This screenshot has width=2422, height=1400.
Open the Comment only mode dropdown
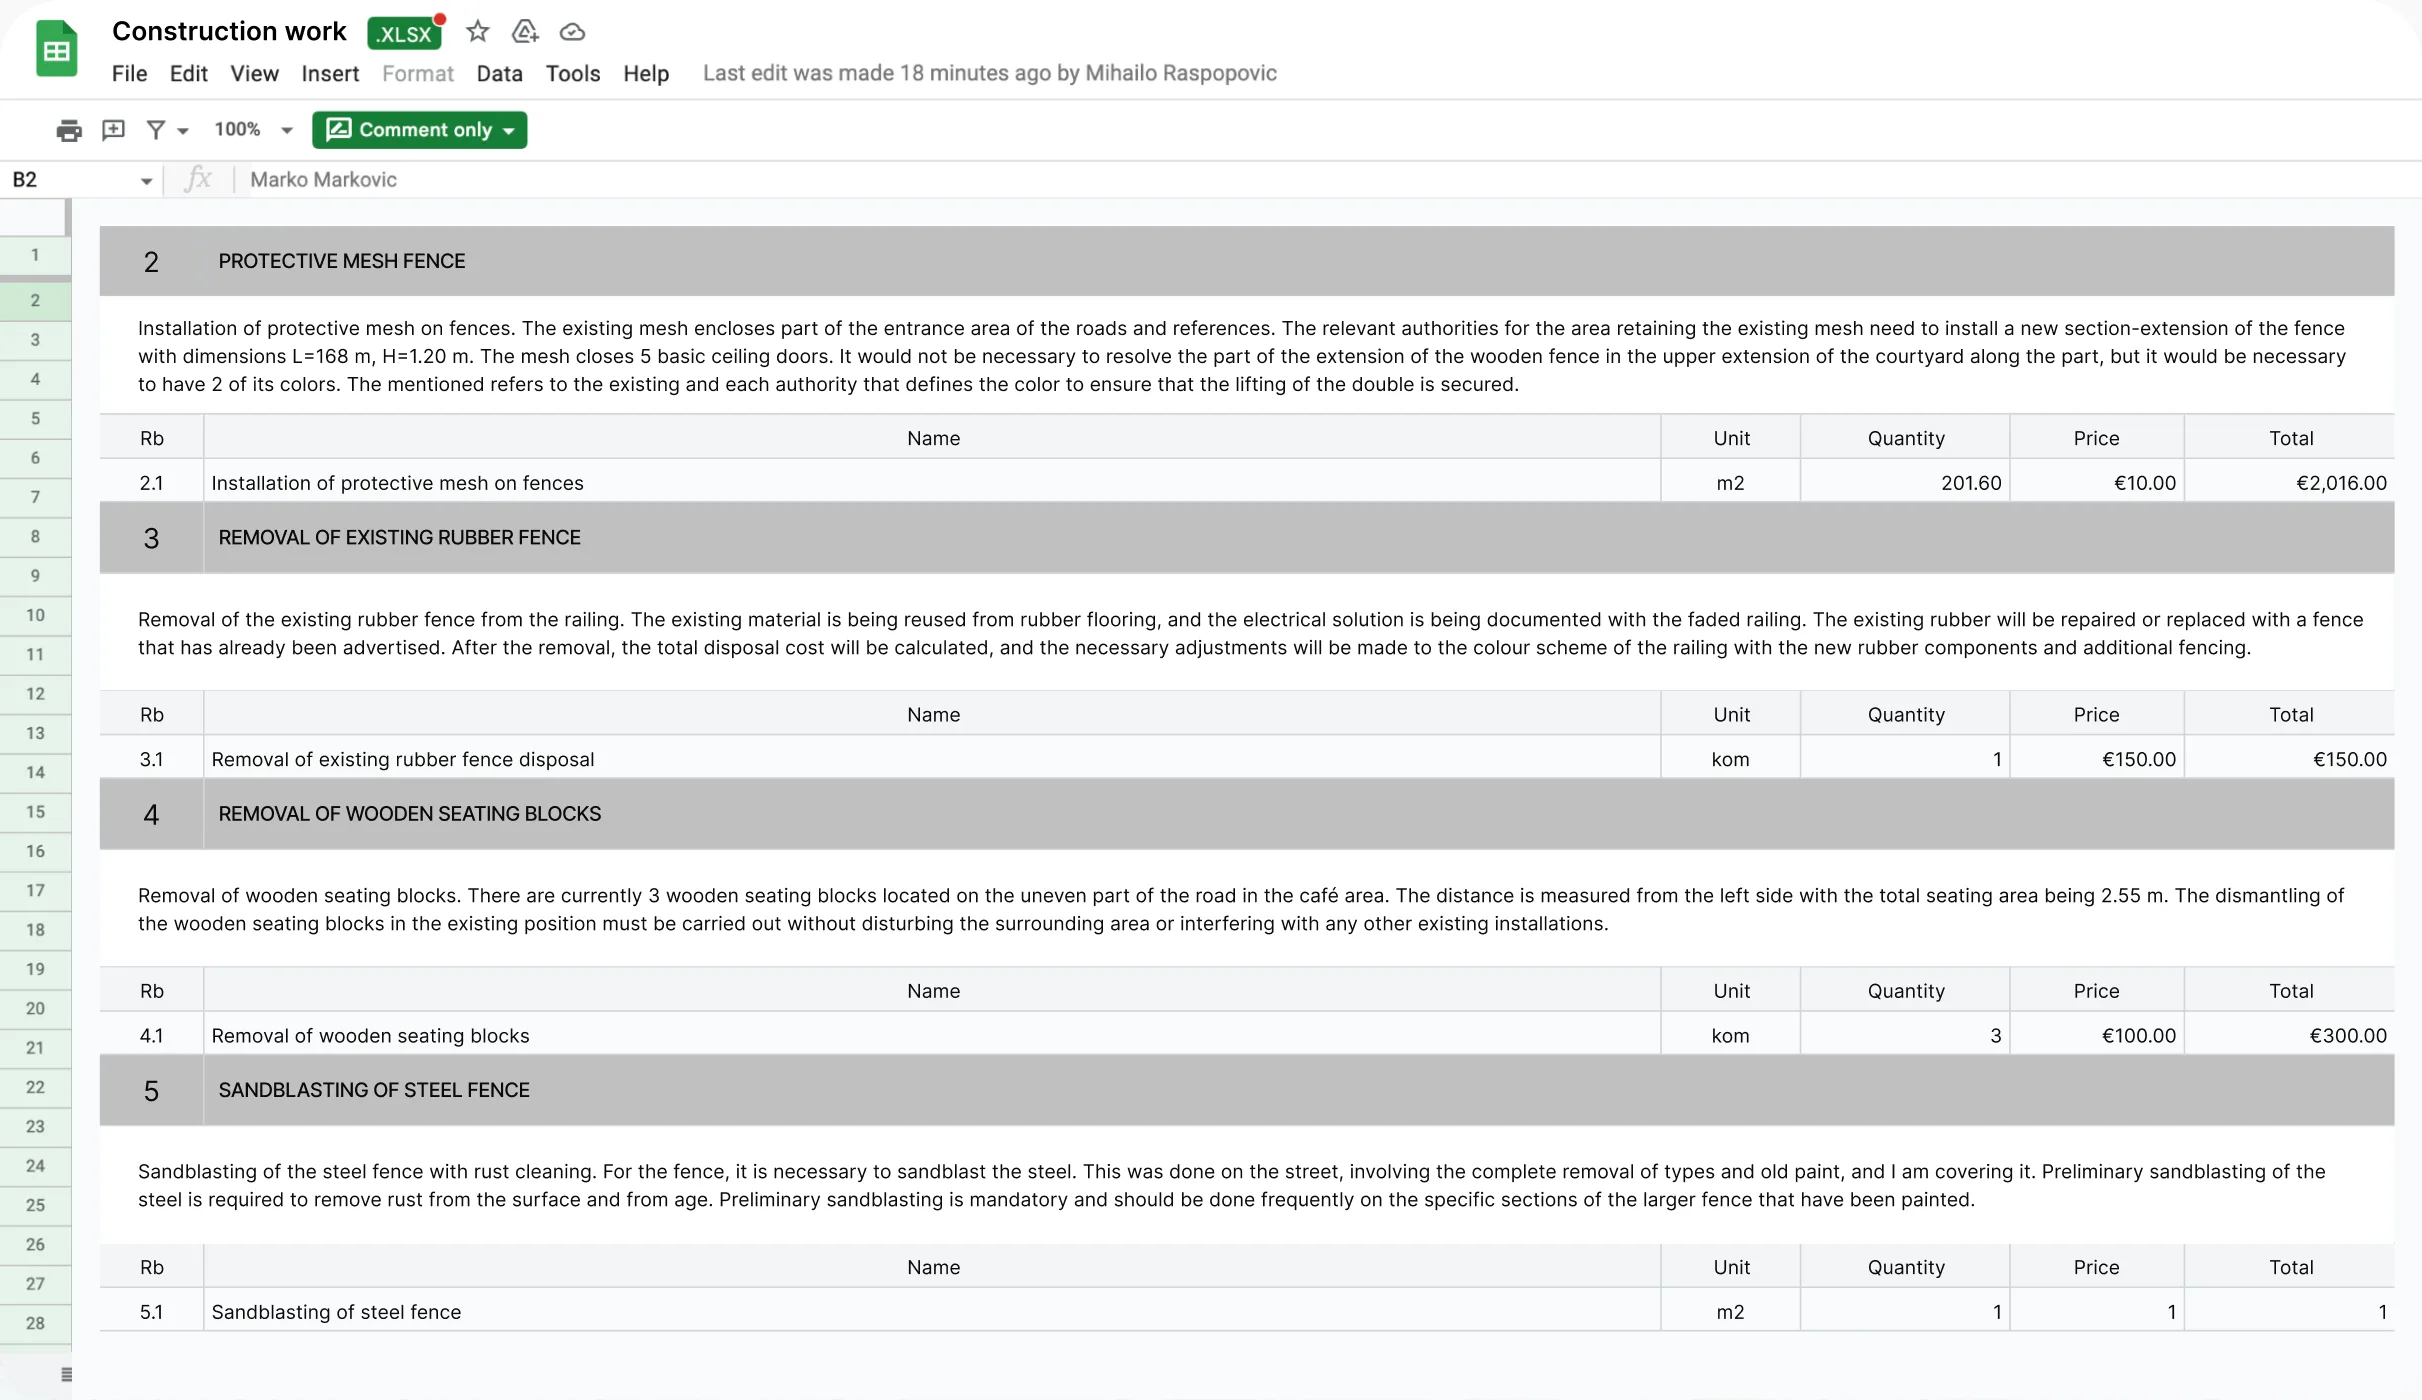coord(419,130)
